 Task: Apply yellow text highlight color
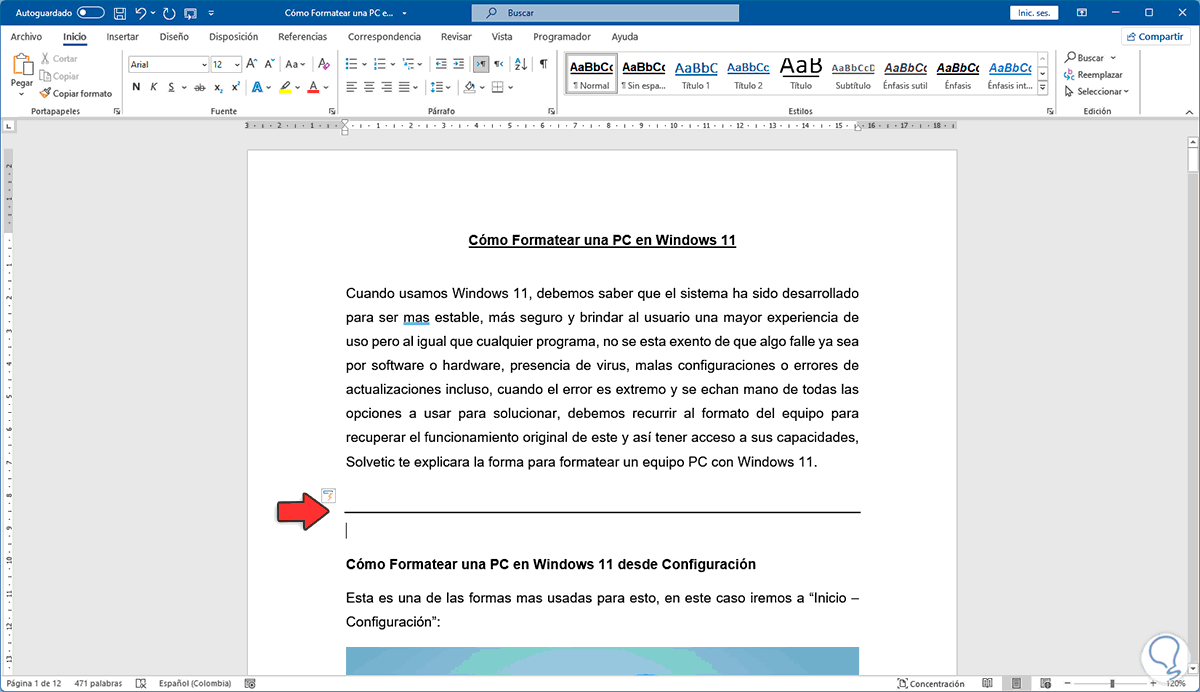pos(286,88)
